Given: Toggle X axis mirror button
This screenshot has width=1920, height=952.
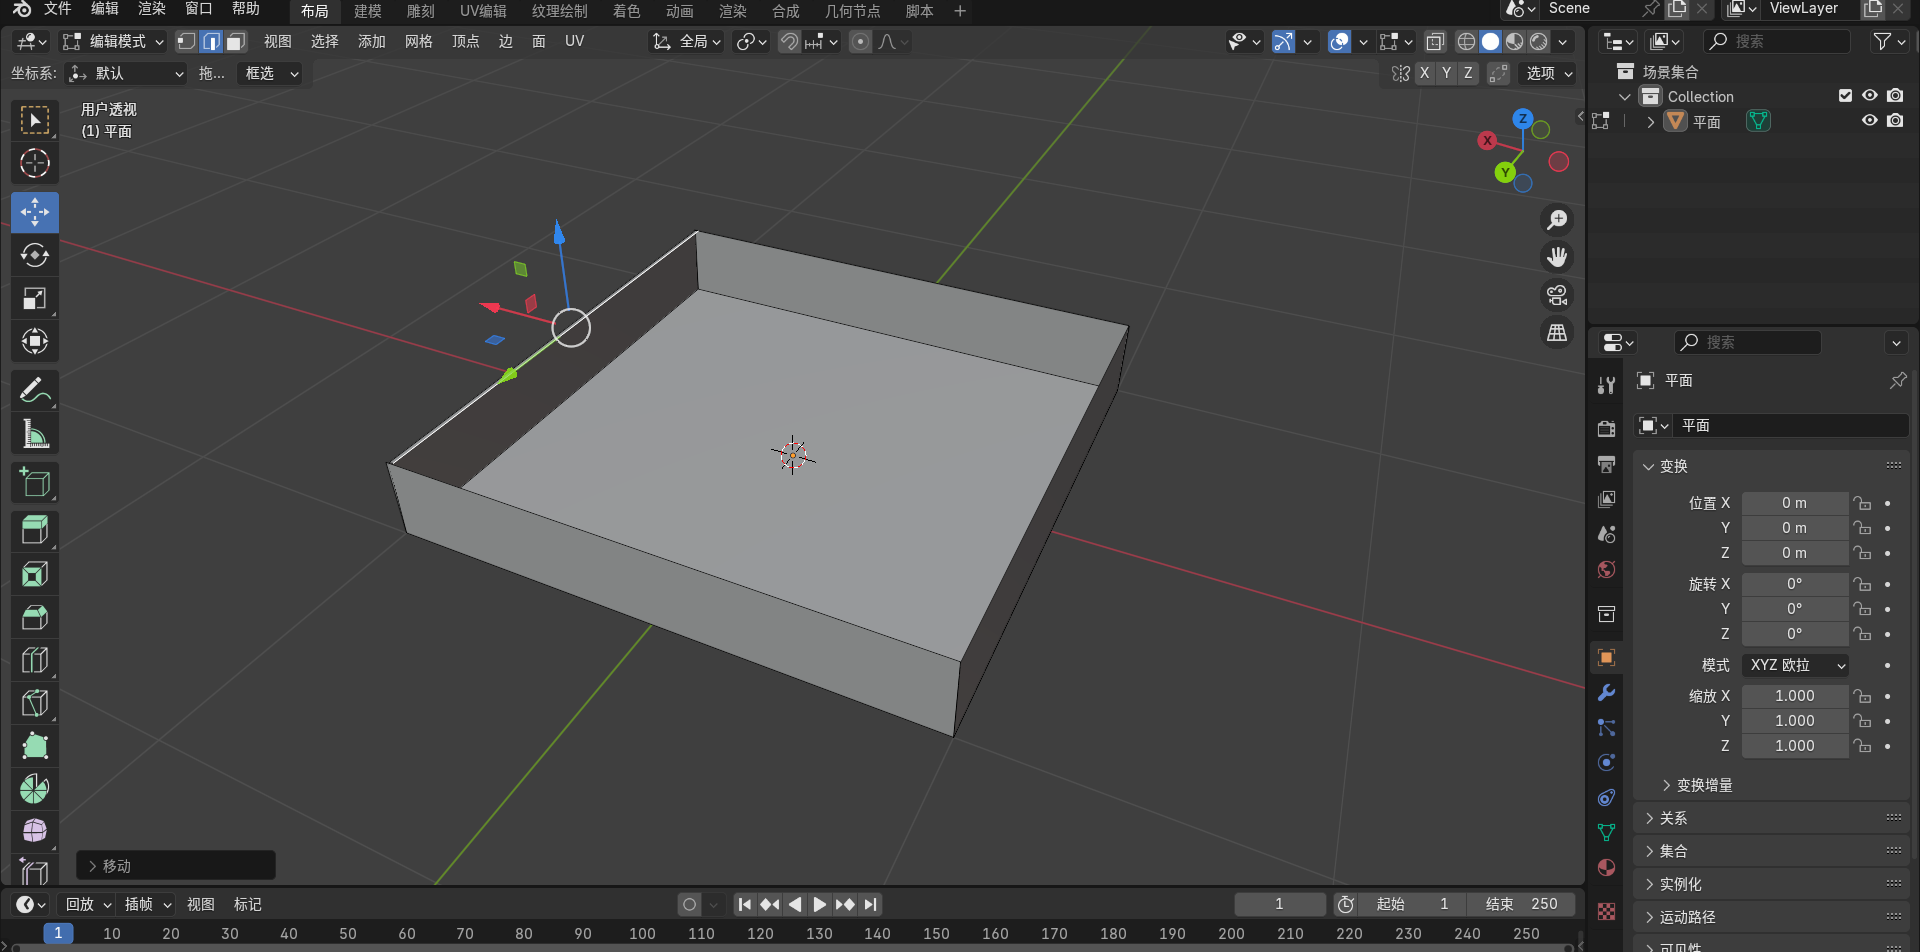Looking at the screenshot, I should [x=1424, y=73].
